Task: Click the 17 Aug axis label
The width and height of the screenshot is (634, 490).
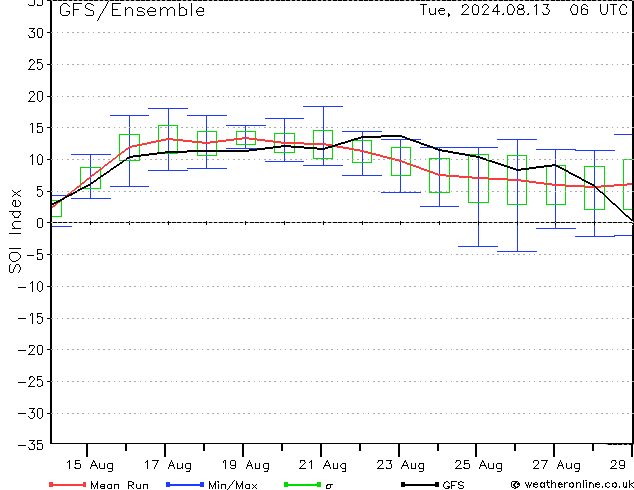Action: point(168,465)
